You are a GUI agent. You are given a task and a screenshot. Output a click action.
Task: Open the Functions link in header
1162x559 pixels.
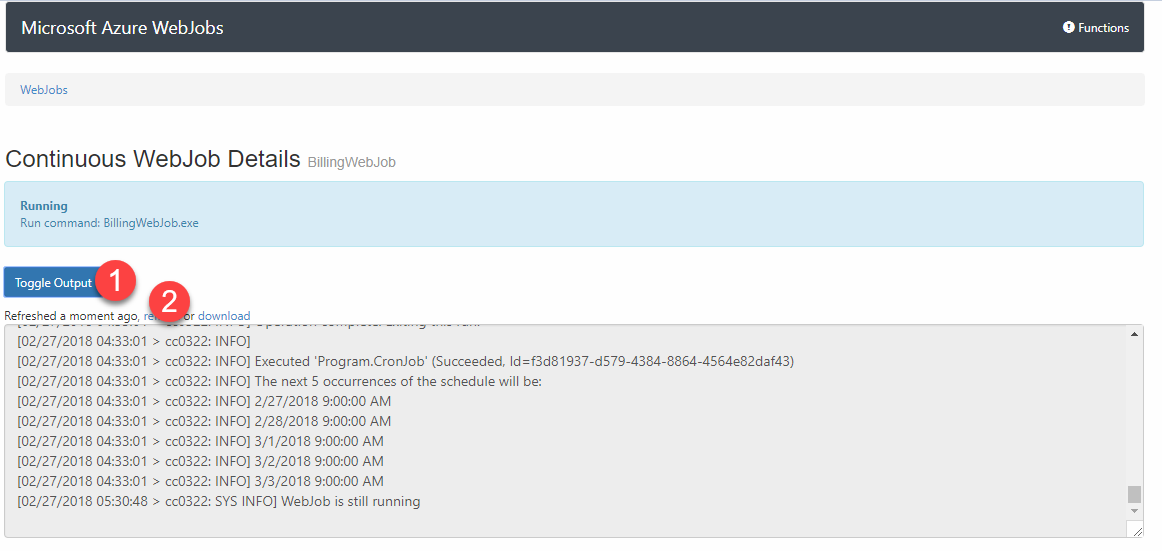pos(1103,28)
